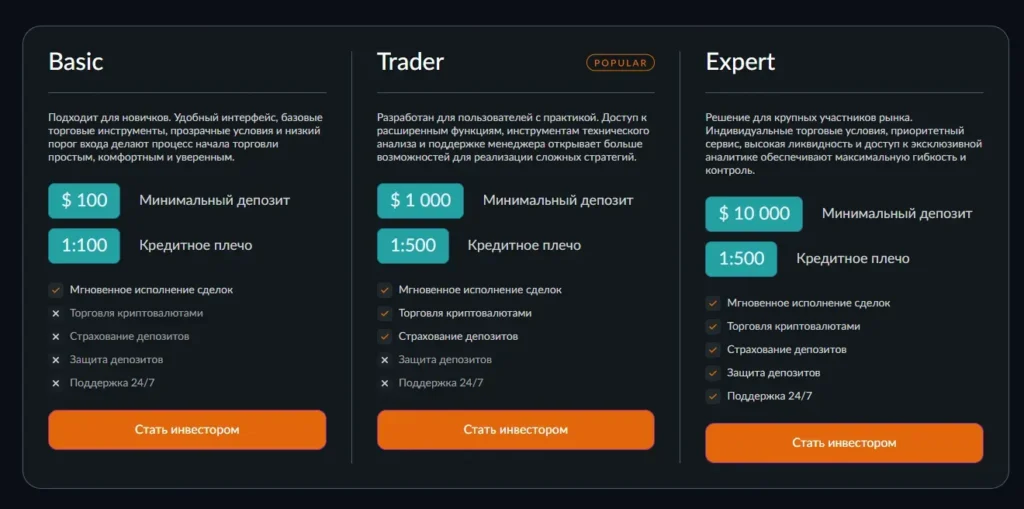Screen dimensions: 1024x509
Task: Click Trader's Поддержка 24/7 cross icon
Action: 385,383
